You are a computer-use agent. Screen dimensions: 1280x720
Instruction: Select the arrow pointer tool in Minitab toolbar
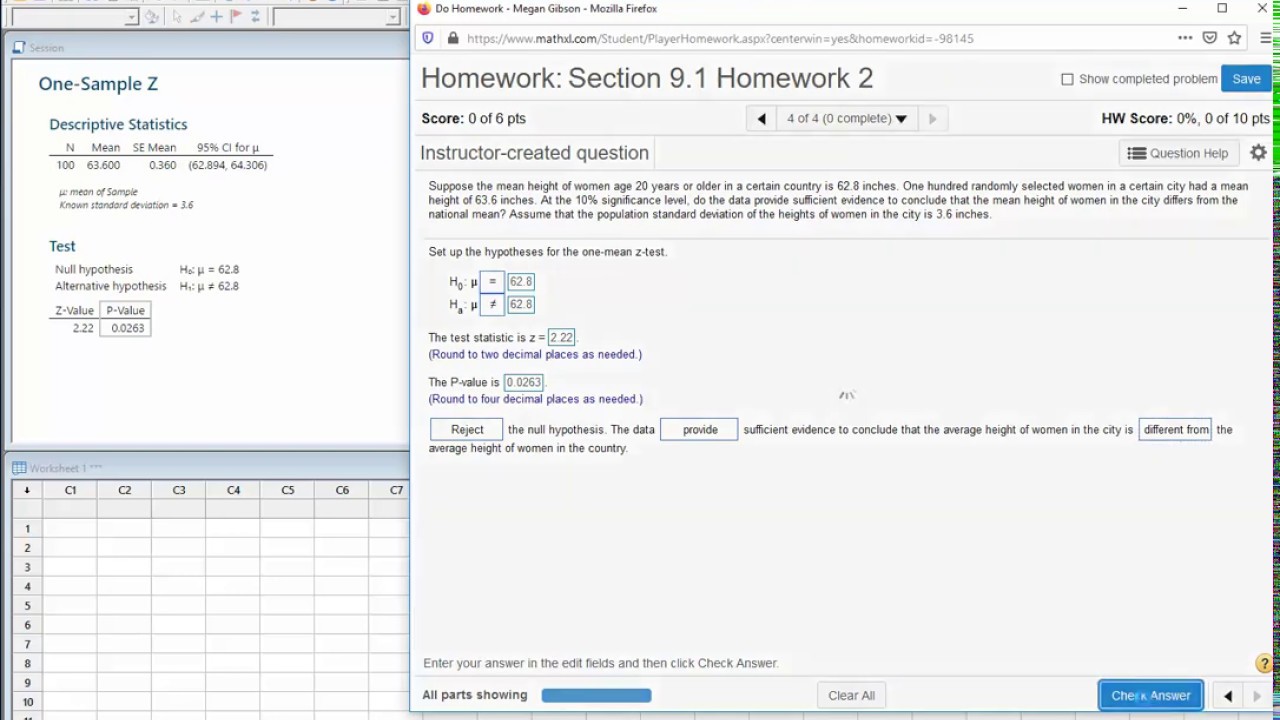177,17
